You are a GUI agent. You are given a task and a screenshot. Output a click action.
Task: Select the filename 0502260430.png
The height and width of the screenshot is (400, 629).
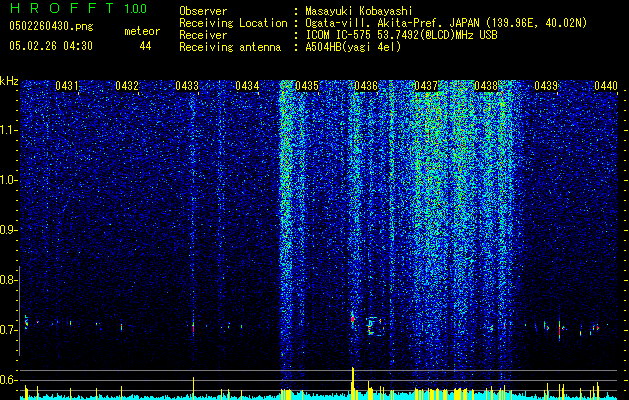pyautogui.click(x=51, y=27)
